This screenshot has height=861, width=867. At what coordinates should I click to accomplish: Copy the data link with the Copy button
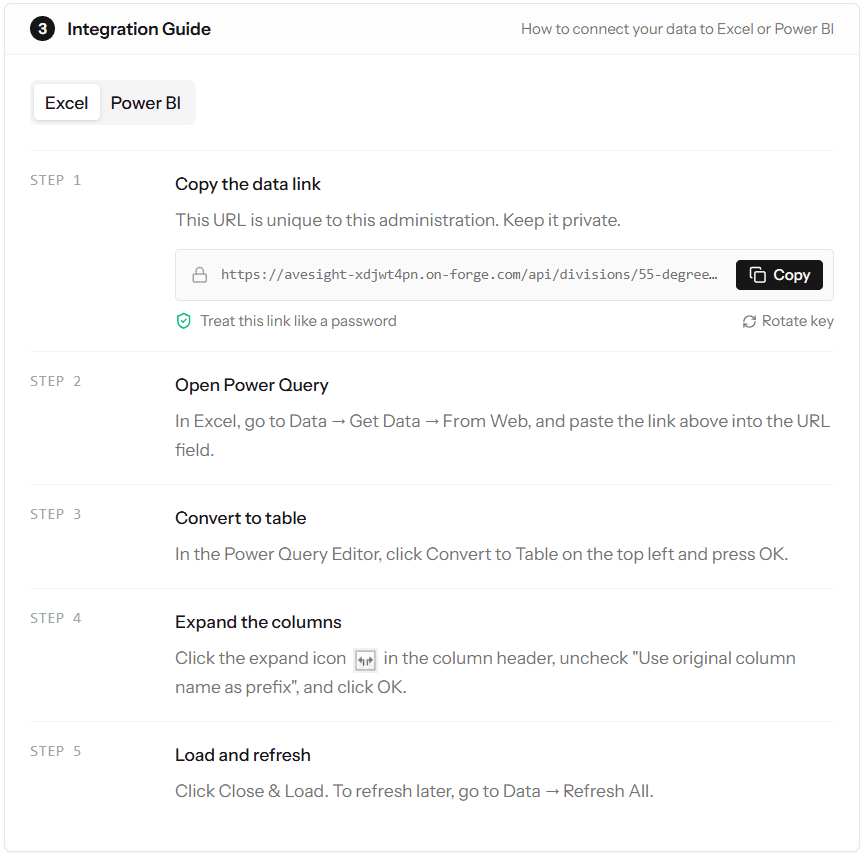(779, 275)
